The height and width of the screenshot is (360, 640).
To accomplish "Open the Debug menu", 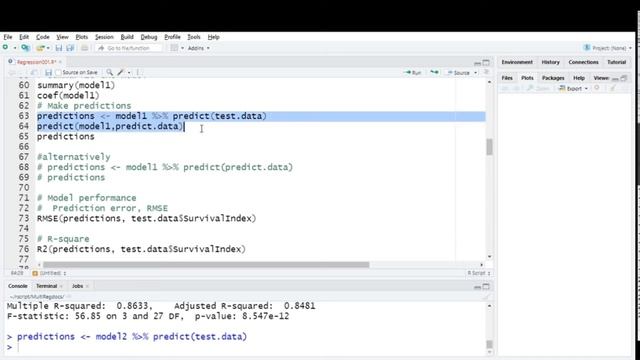I will pos(149,37).
